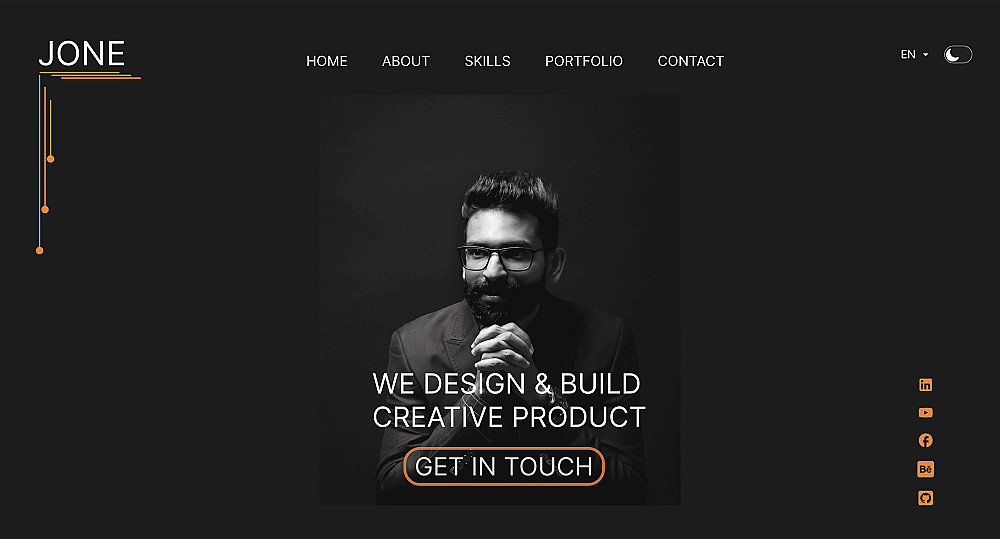1000x539 pixels.
Task: Click the middle orange dot under logo
Action: point(45,209)
